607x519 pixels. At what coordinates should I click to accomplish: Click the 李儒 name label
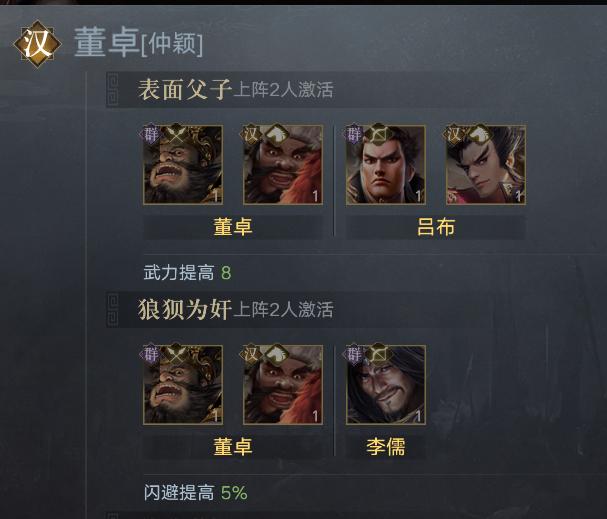386,447
